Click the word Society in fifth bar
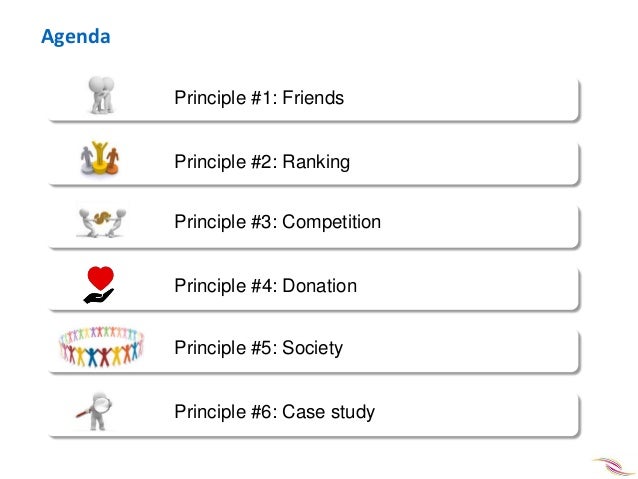 coord(312,348)
